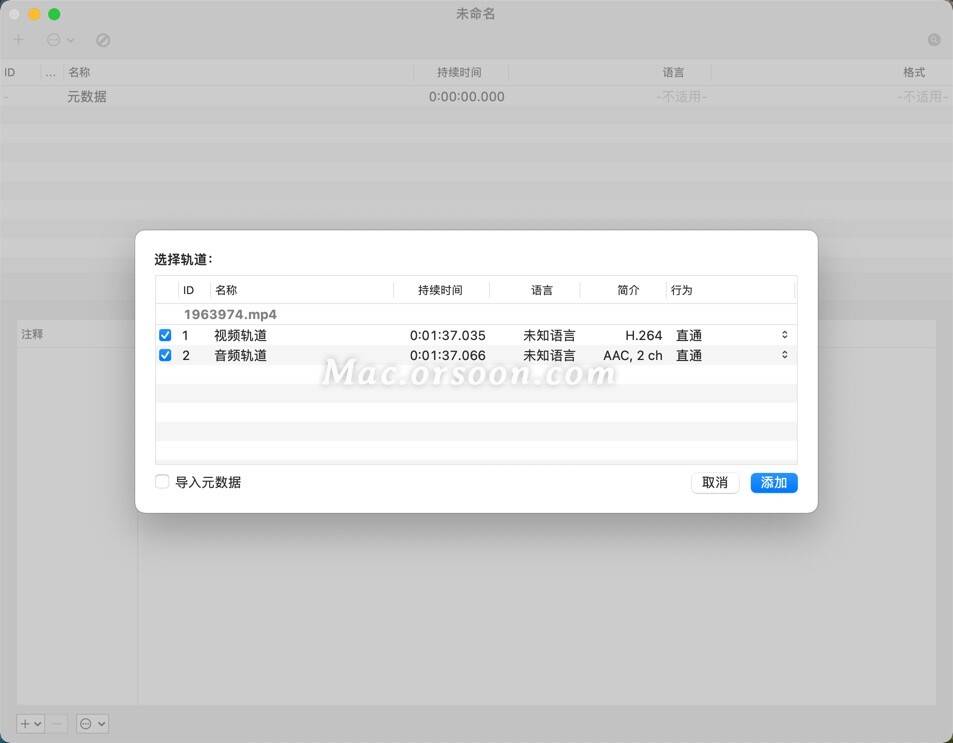Click the H.264 codec cell
The width and height of the screenshot is (953, 743).
point(643,335)
